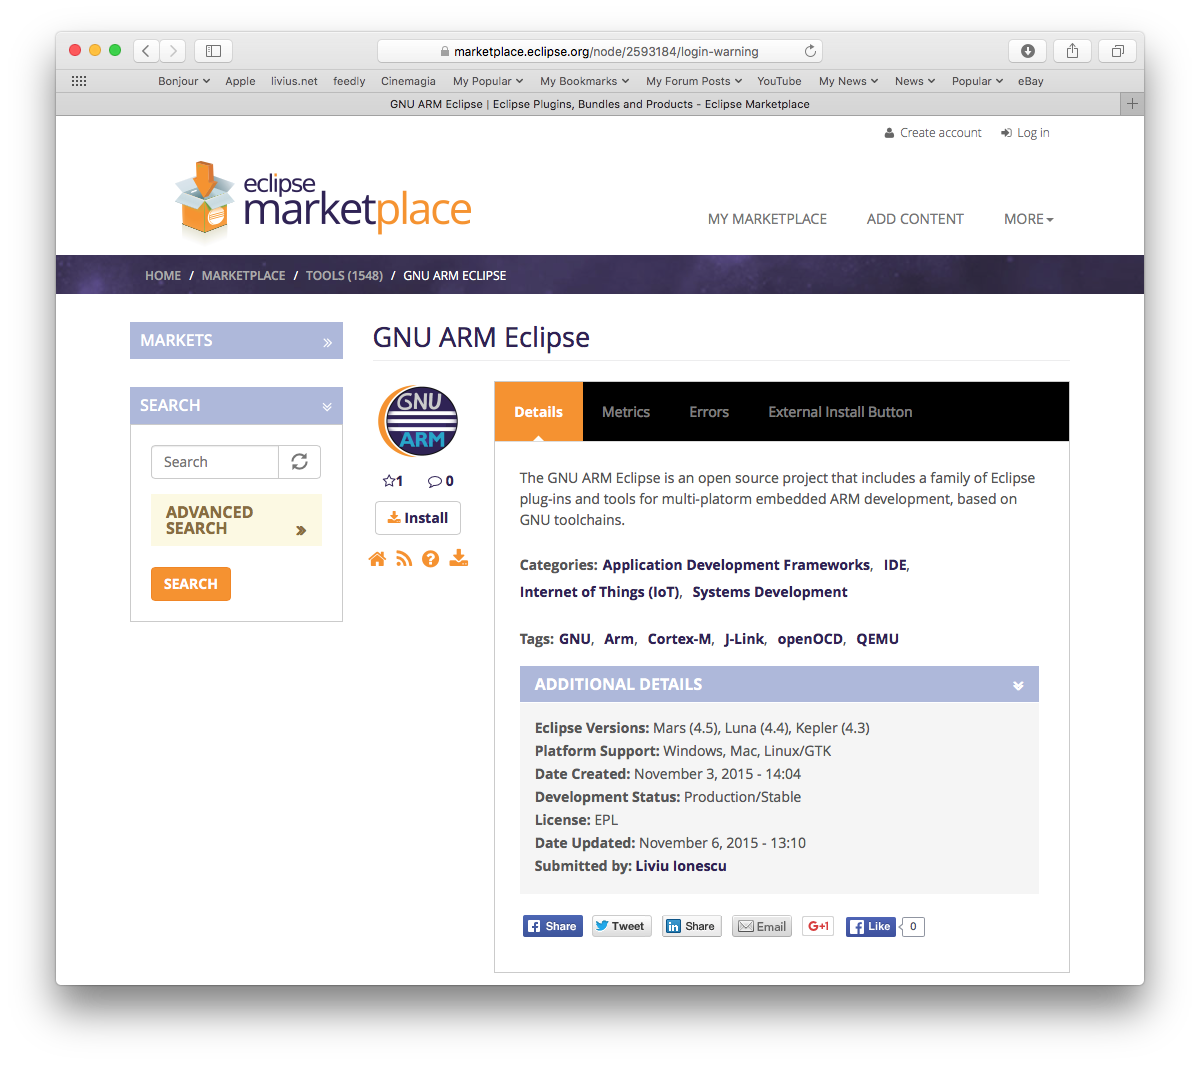Viewport: 1200px width, 1065px height.
Task: Open the RSS feed icon
Action: point(404,559)
